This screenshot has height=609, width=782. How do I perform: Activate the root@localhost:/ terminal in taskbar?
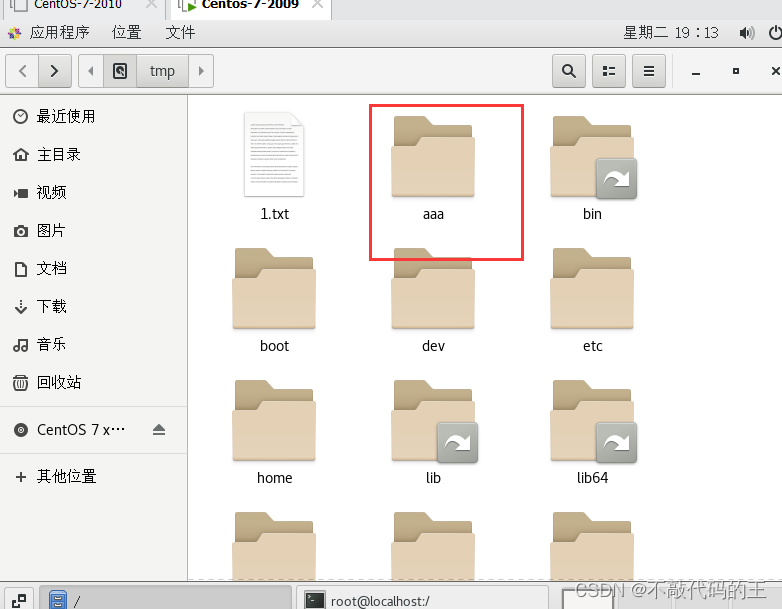tap(422, 599)
